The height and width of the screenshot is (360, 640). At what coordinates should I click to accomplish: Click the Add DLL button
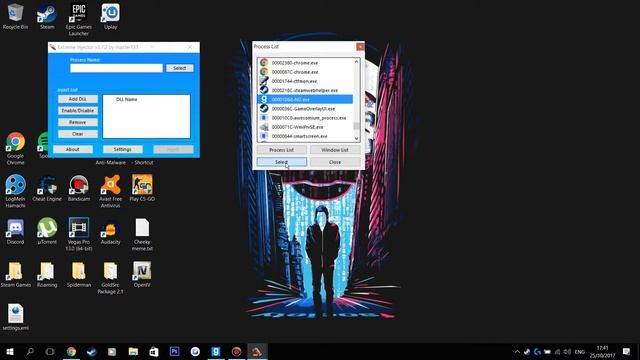(x=78, y=99)
